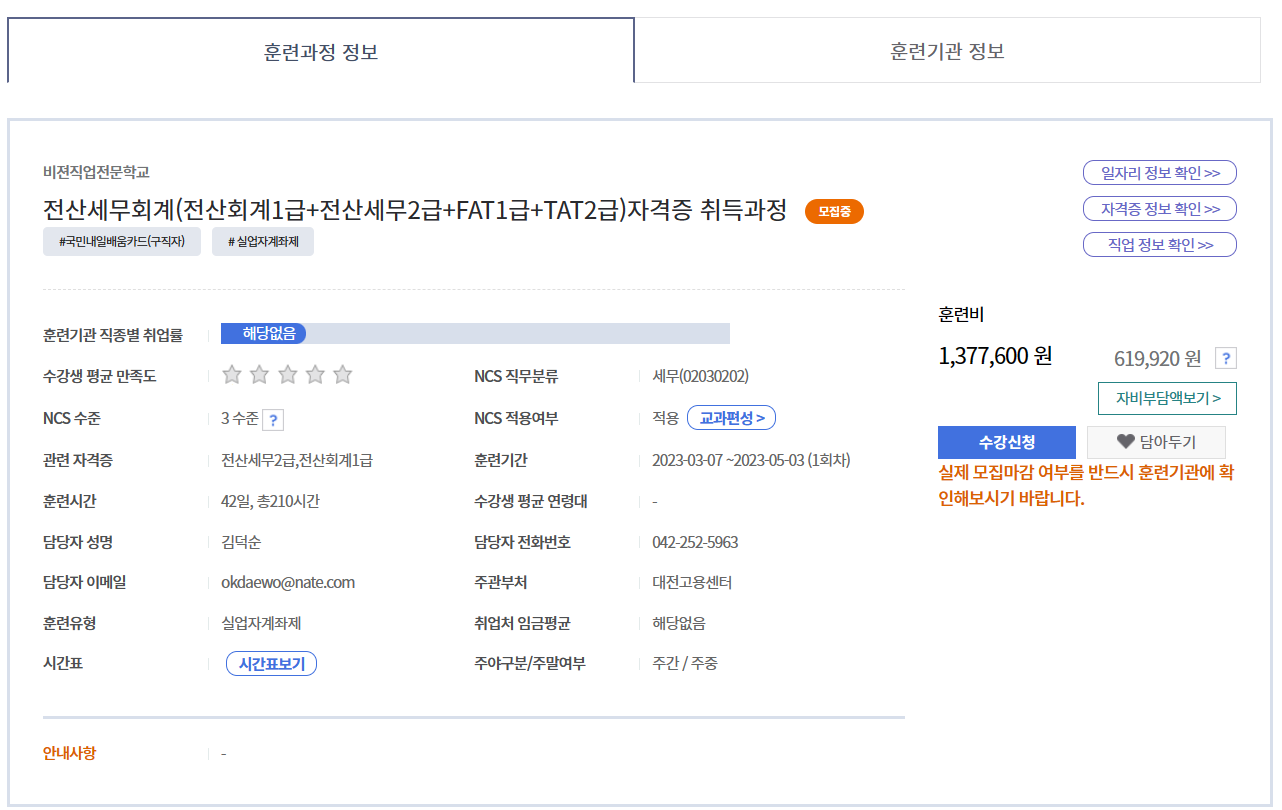1282x810 pixels.
Task: Click the contact name 김덕순
Action: (241, 542)
